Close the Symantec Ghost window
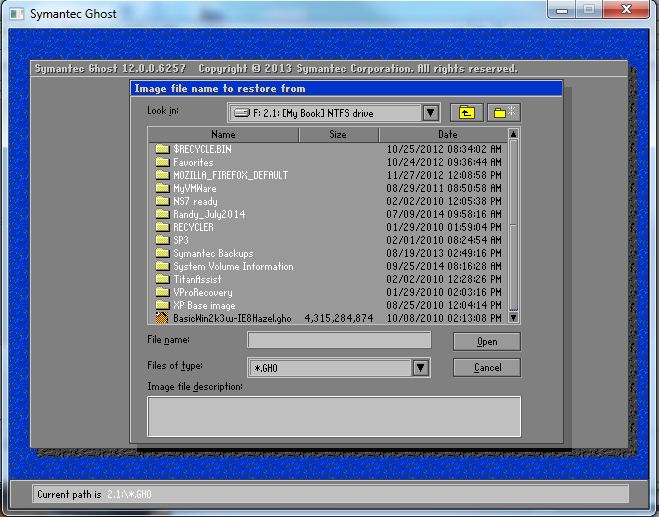 point(626,10)
